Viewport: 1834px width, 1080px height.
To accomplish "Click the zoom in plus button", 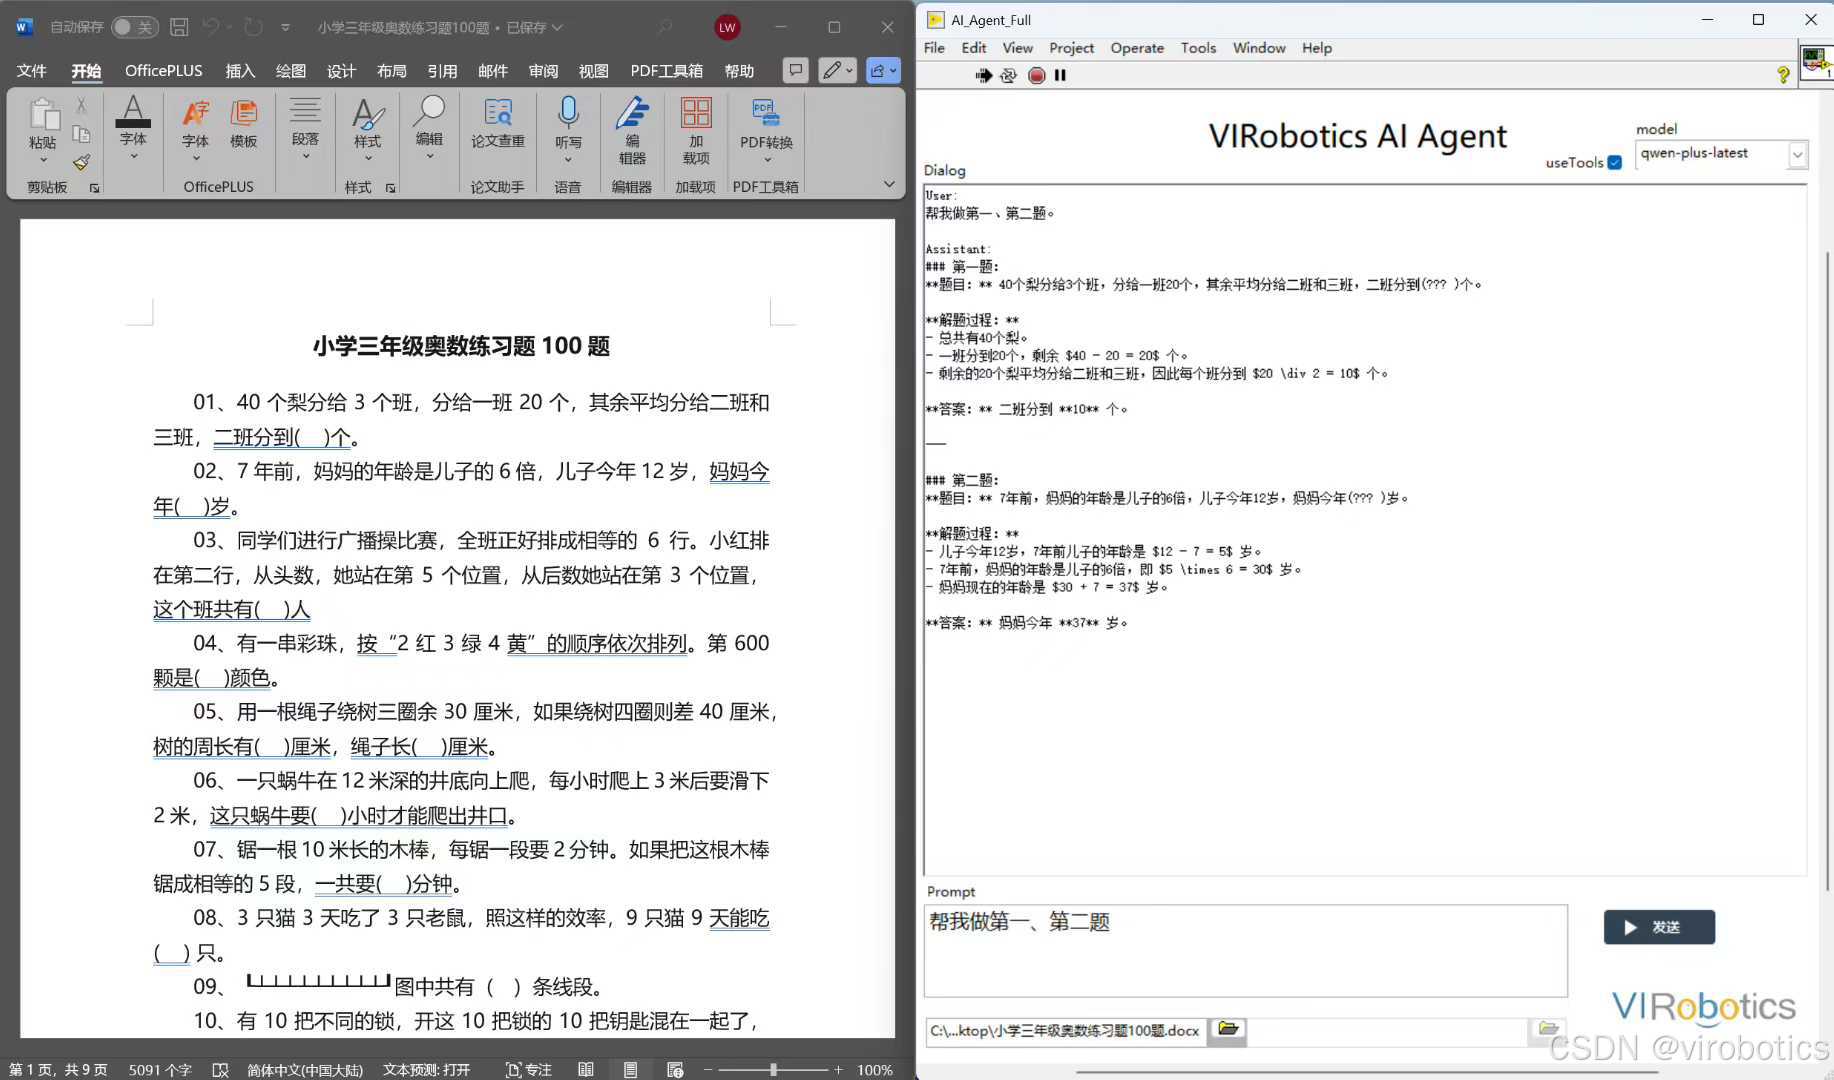I will point(838,1069).
